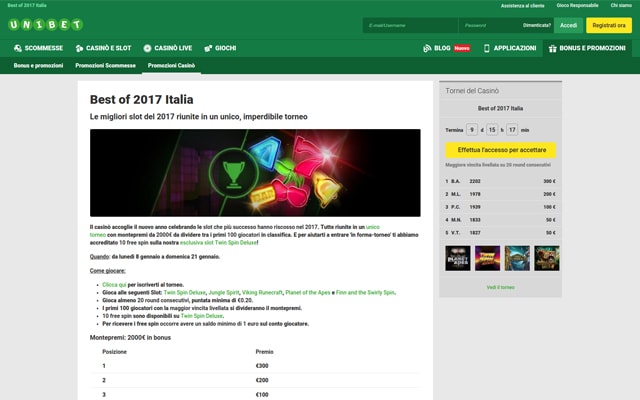Open the Viking Runecraft slot link

click(262, 293)
